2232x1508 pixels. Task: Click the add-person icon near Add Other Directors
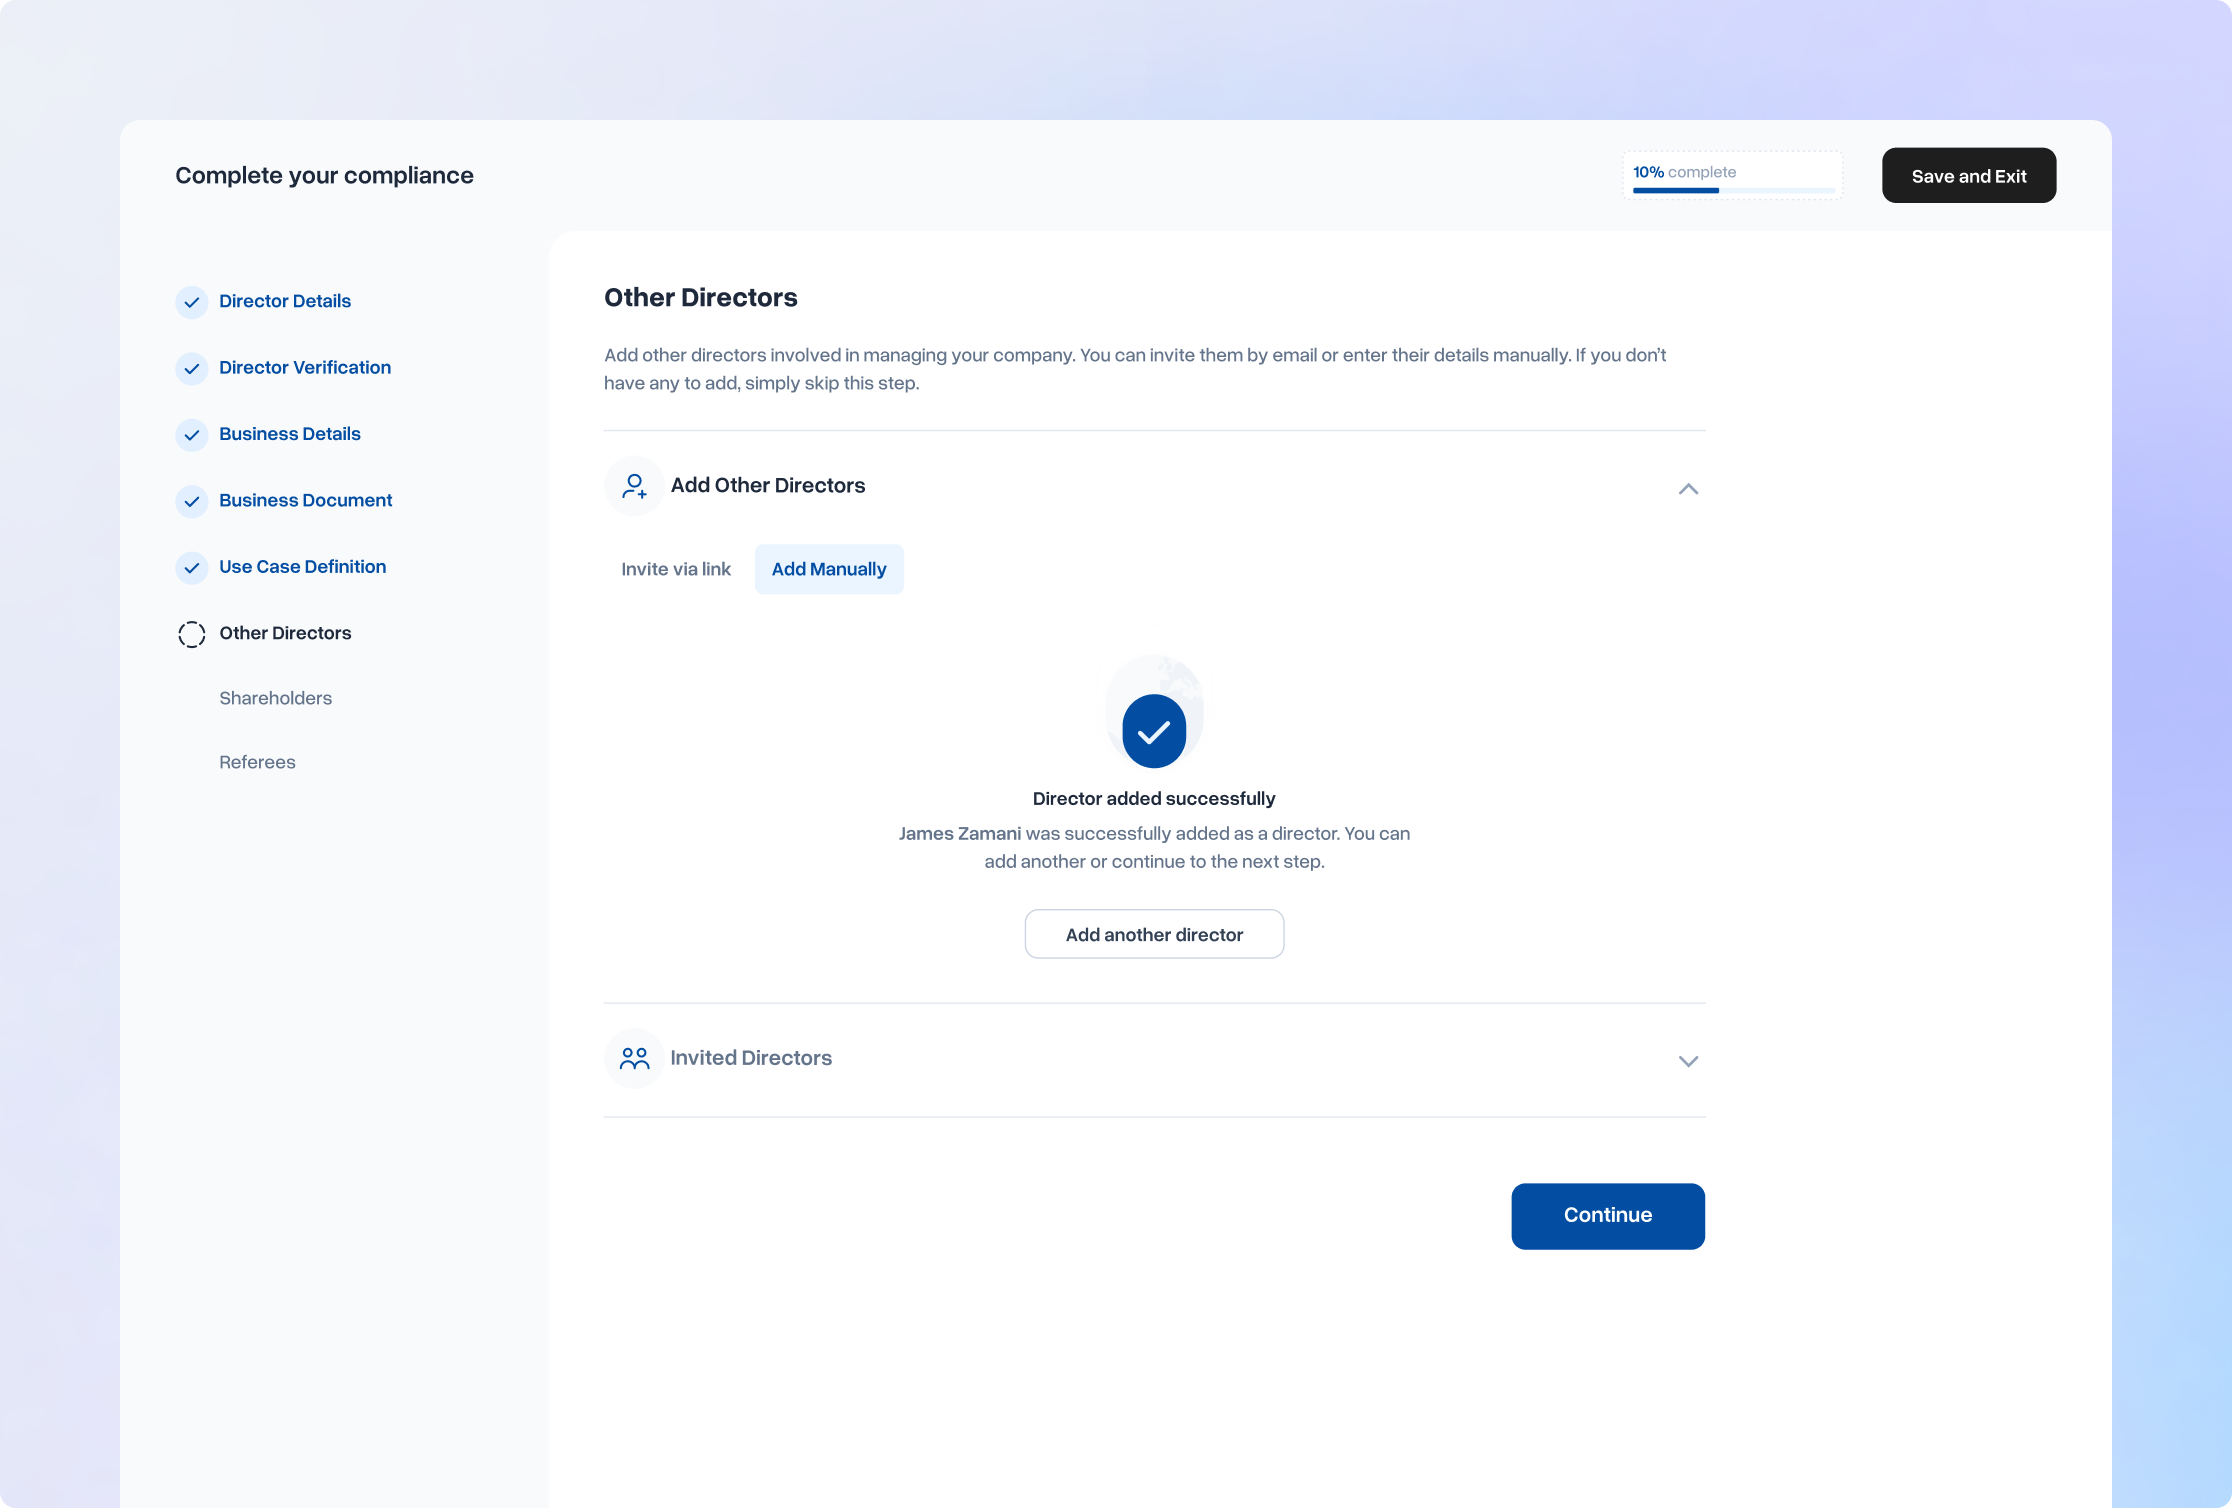coord(633,486)
